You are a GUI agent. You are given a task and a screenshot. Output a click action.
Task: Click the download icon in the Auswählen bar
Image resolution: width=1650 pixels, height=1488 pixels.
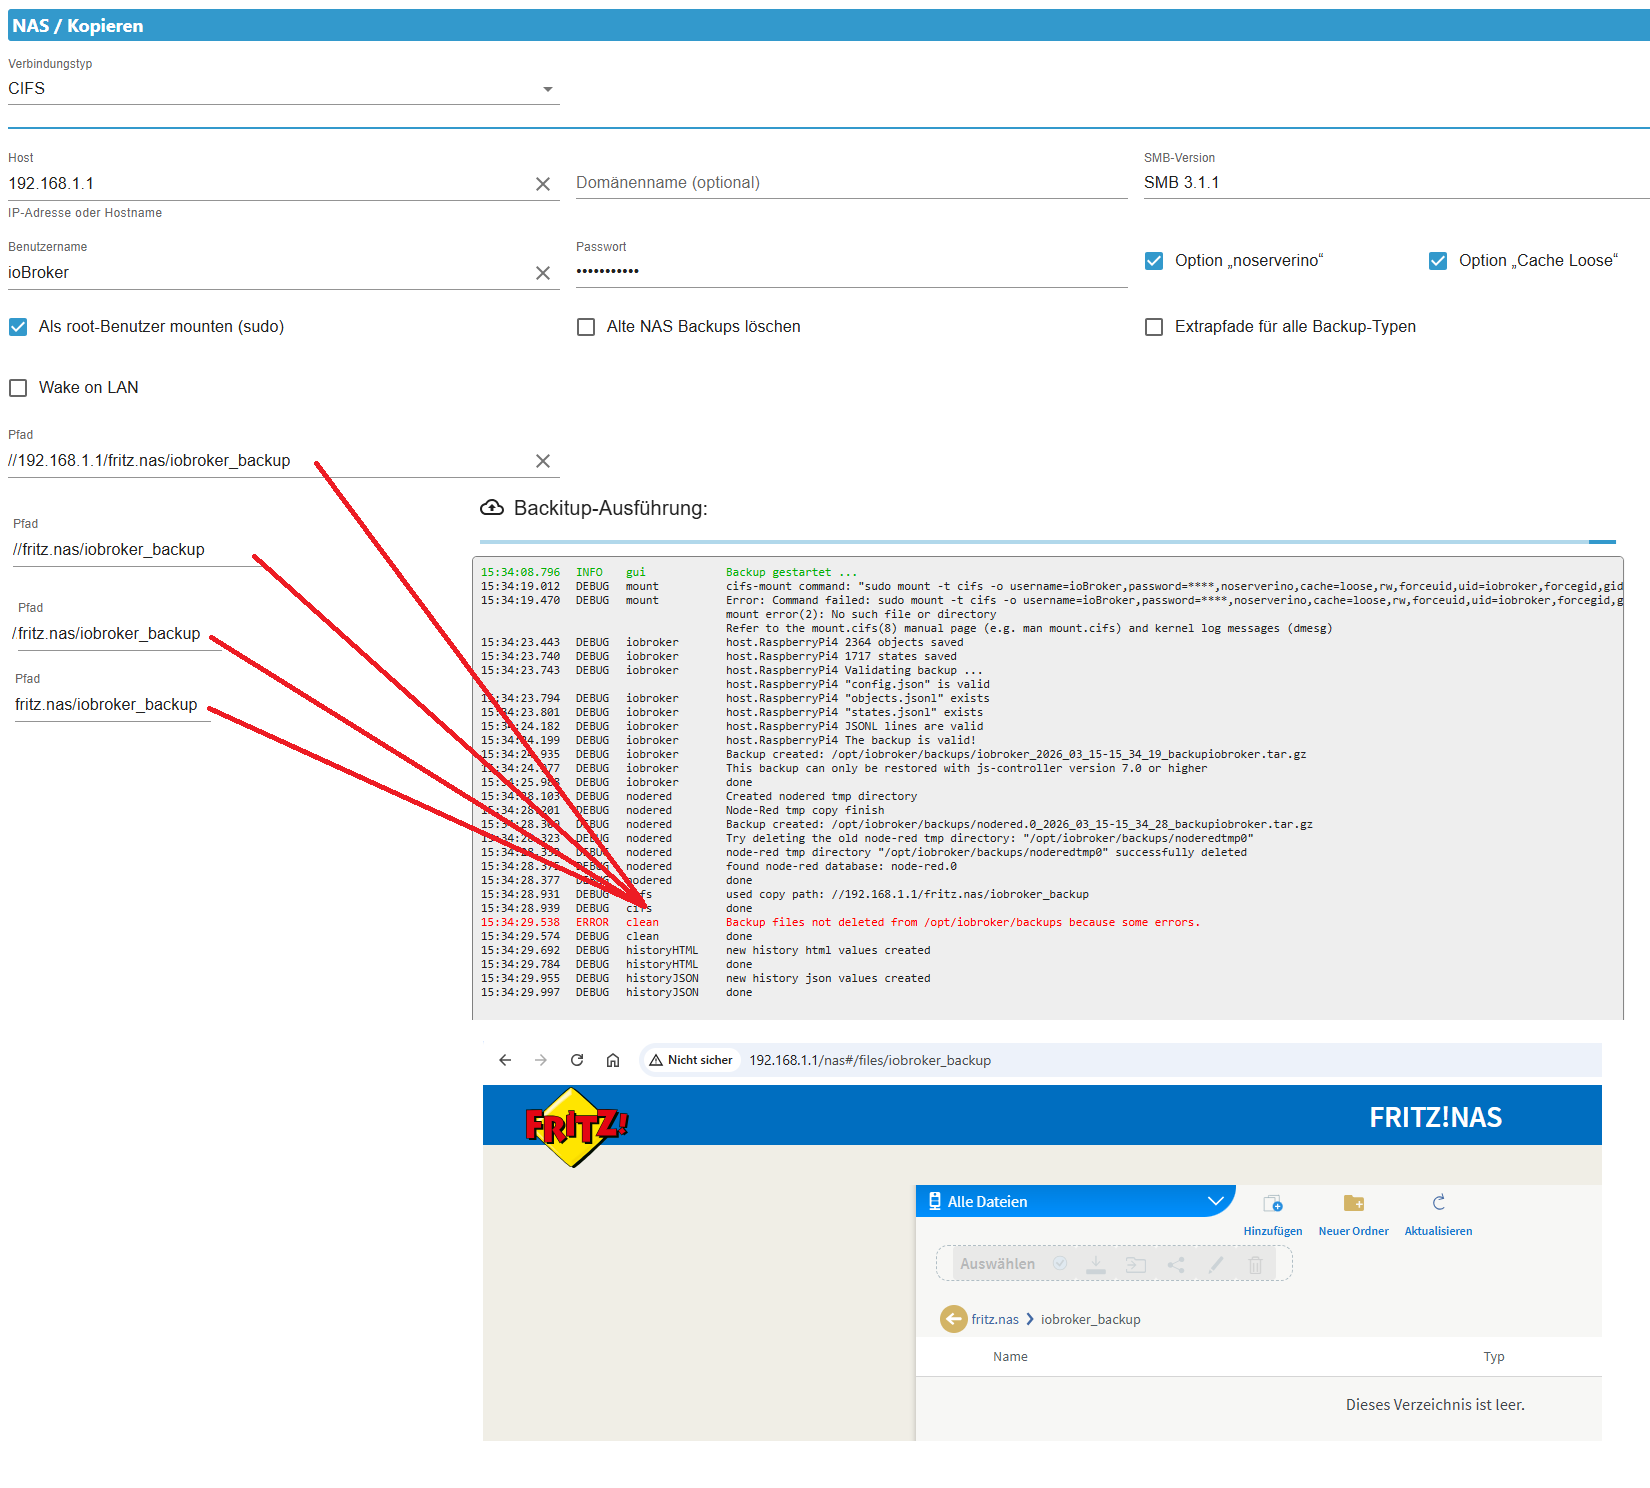1096,1265
